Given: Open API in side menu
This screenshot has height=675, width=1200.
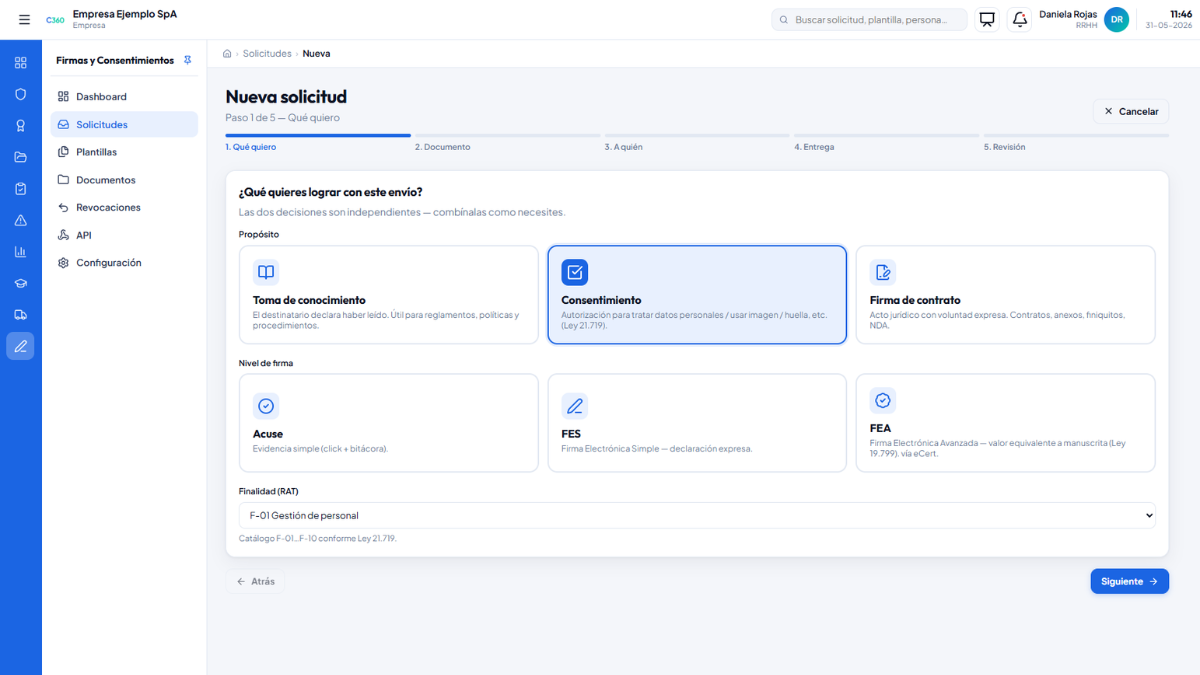Looking at the screenshot, I should pyautogui.click(x=124, y=235).
